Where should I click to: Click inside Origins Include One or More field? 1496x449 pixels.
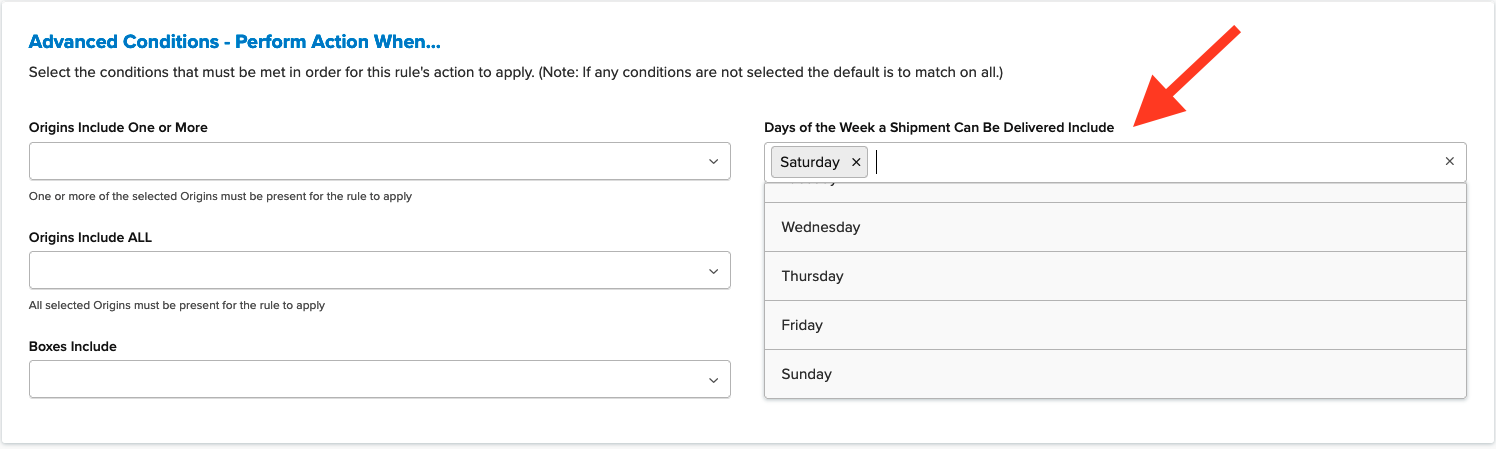pyautogui.click(x=360, y=162)
